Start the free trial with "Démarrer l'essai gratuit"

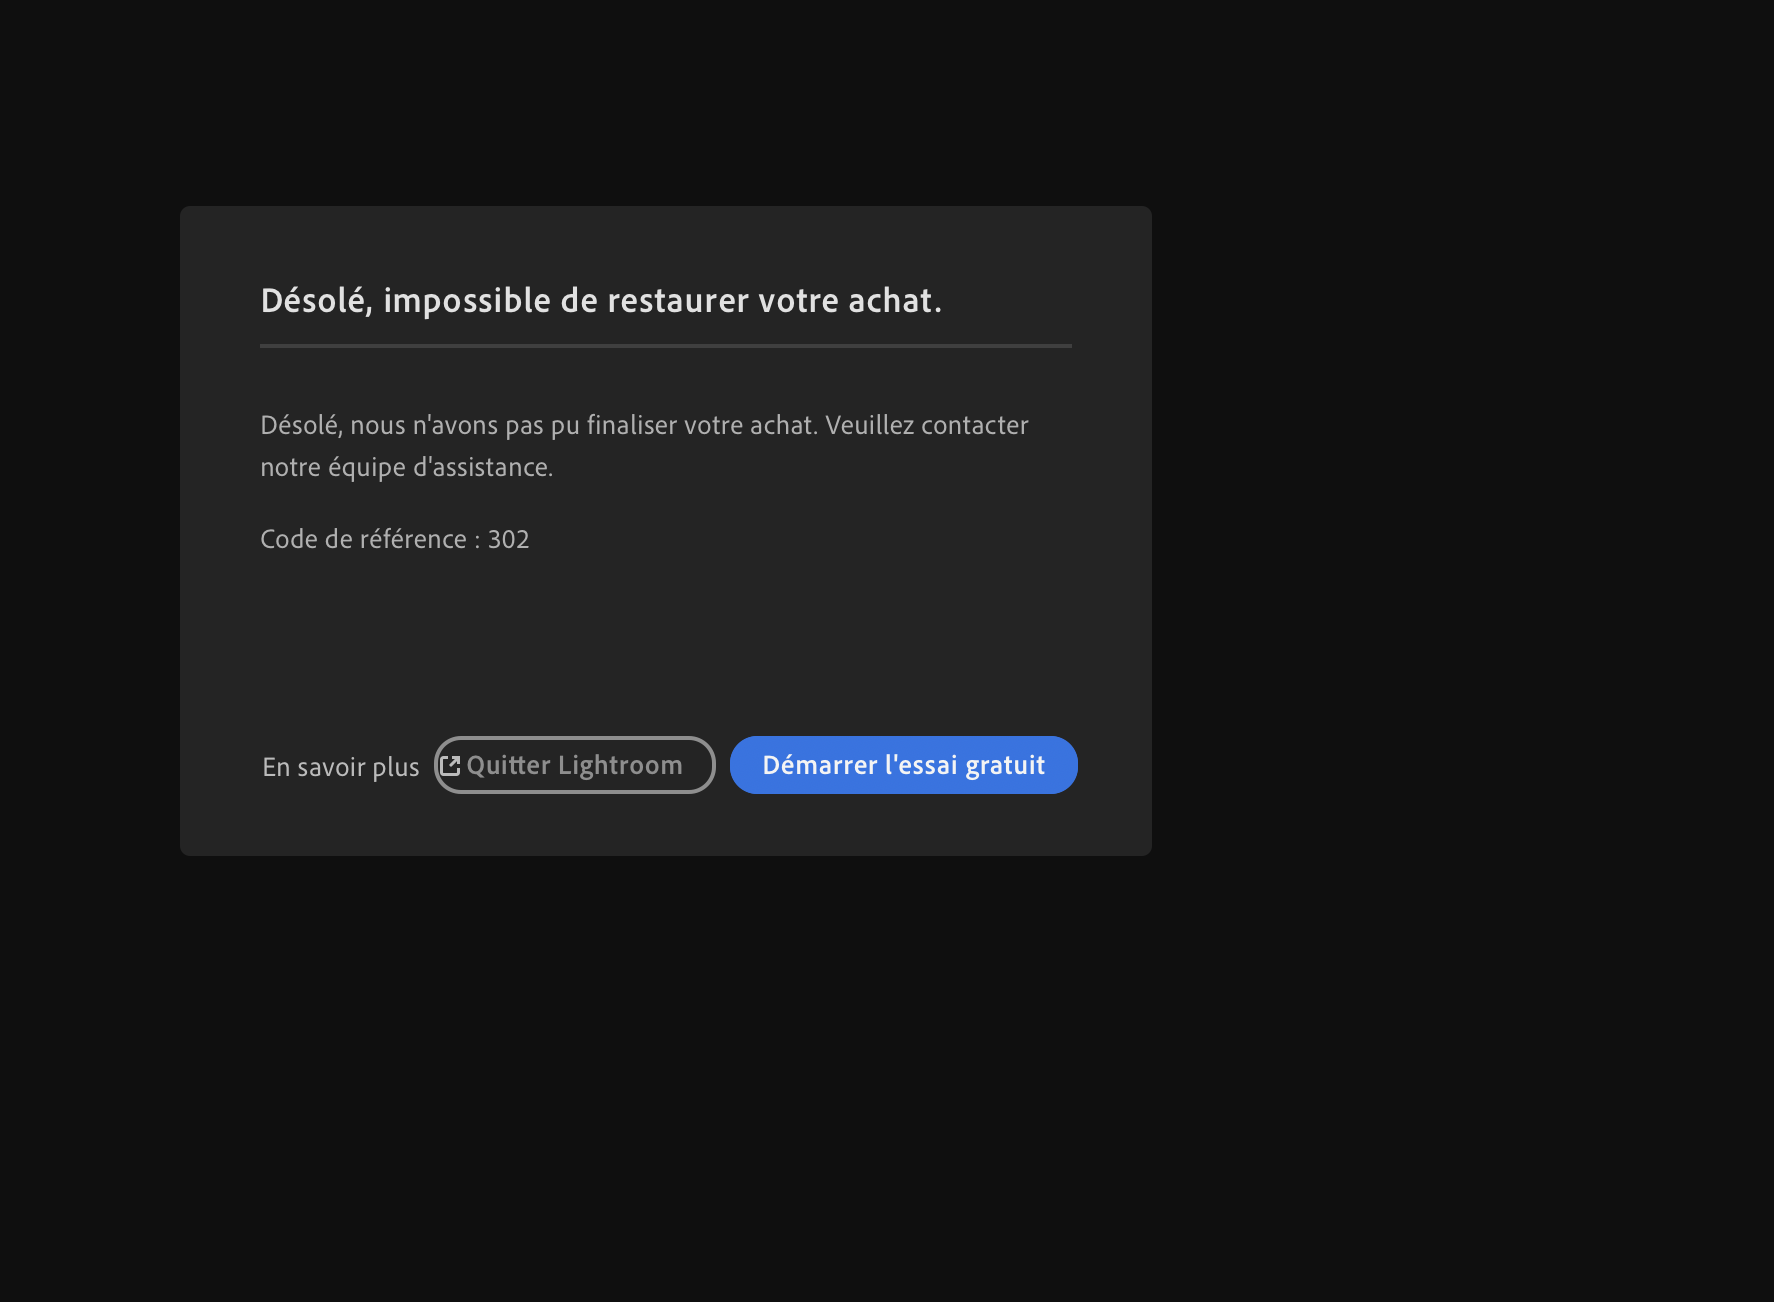click(904, 765)
